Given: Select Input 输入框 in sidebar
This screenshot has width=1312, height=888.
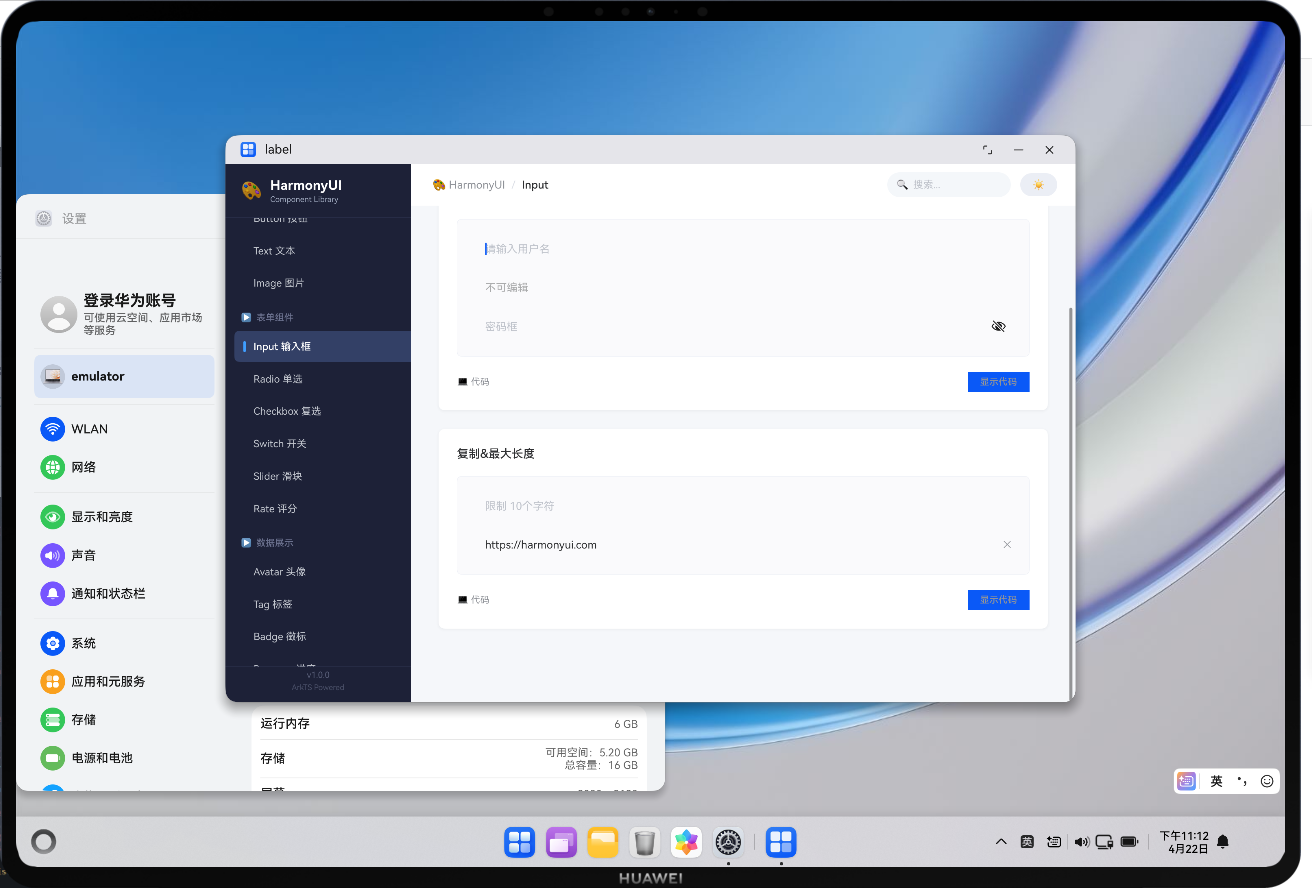Looking at the screenshot, I should [322, 346].
